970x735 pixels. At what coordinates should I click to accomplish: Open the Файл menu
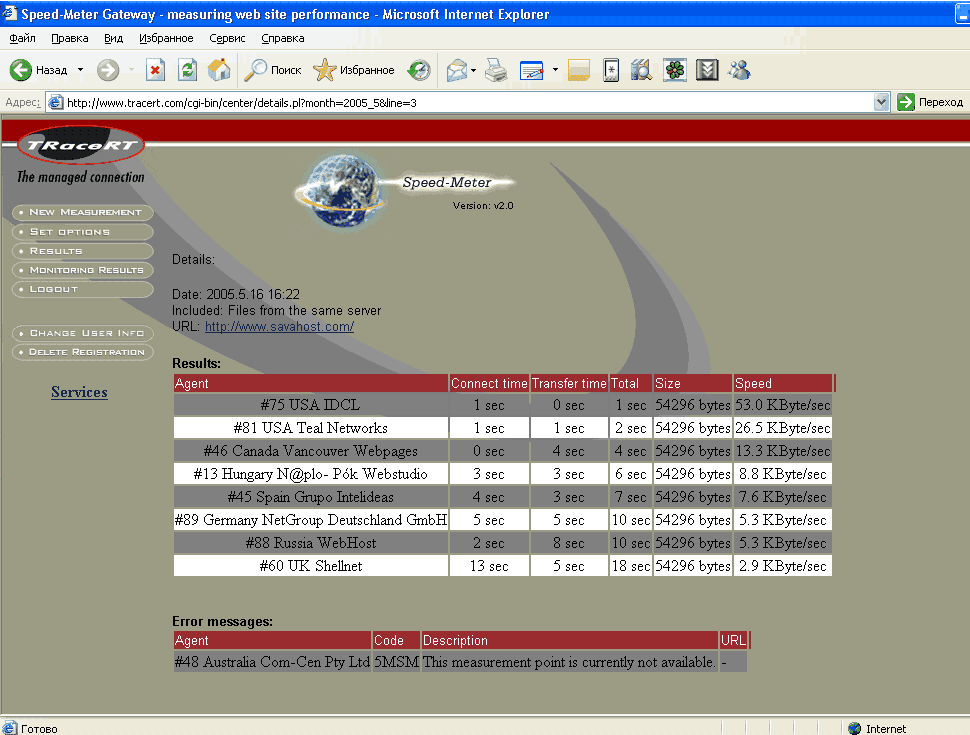(22, 38)
